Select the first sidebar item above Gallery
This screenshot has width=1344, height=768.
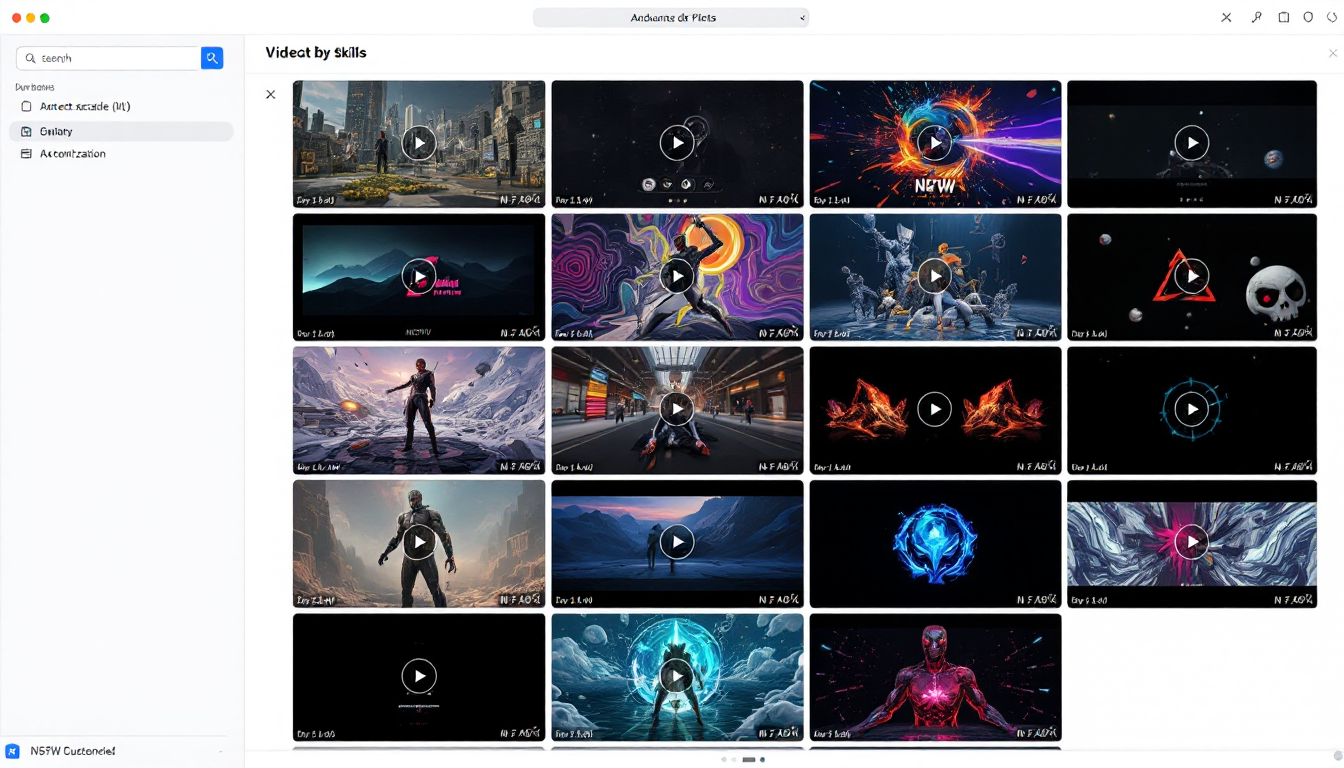coord(84,106)
